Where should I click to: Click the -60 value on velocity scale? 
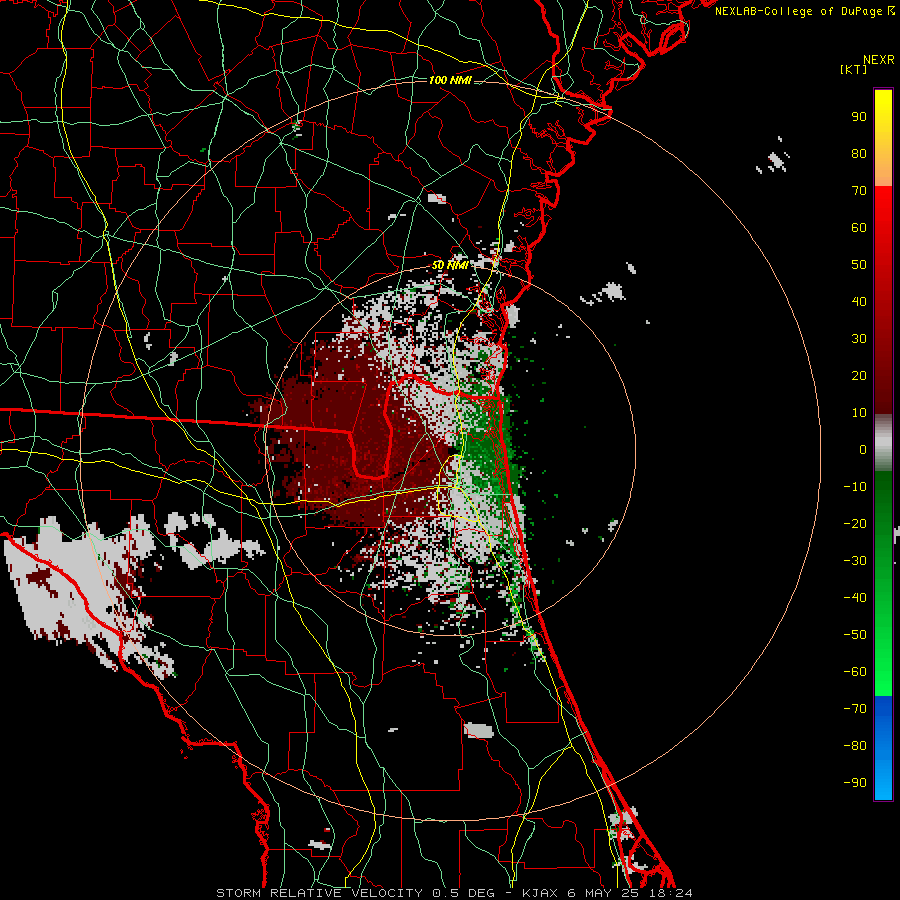[855, 672]
